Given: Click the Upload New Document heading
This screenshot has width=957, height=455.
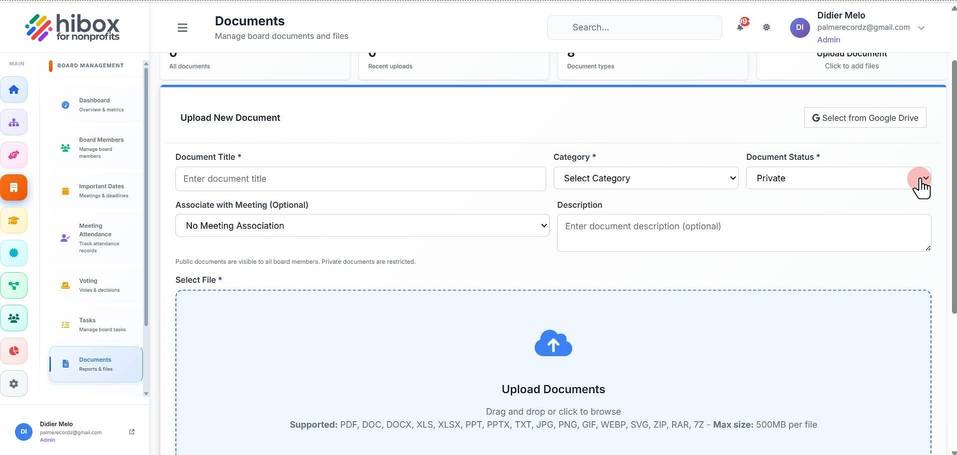Looking at the screenshot, I should pos(230,117).
